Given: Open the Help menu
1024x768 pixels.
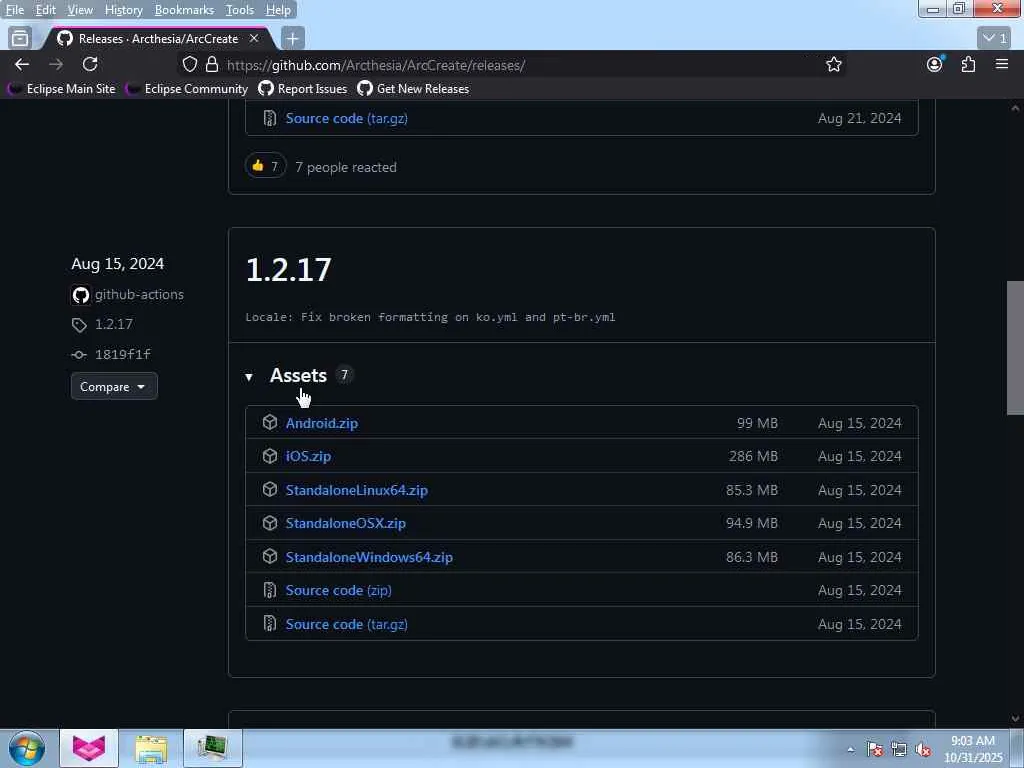Looking at the screenshot, I should pyautogui.click(x=278, y=10).
